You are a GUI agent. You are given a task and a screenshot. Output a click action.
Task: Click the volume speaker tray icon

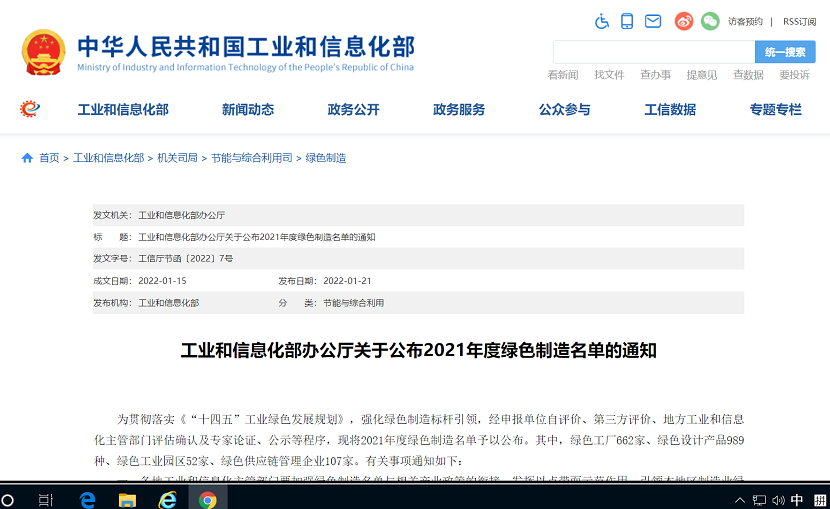777,499
